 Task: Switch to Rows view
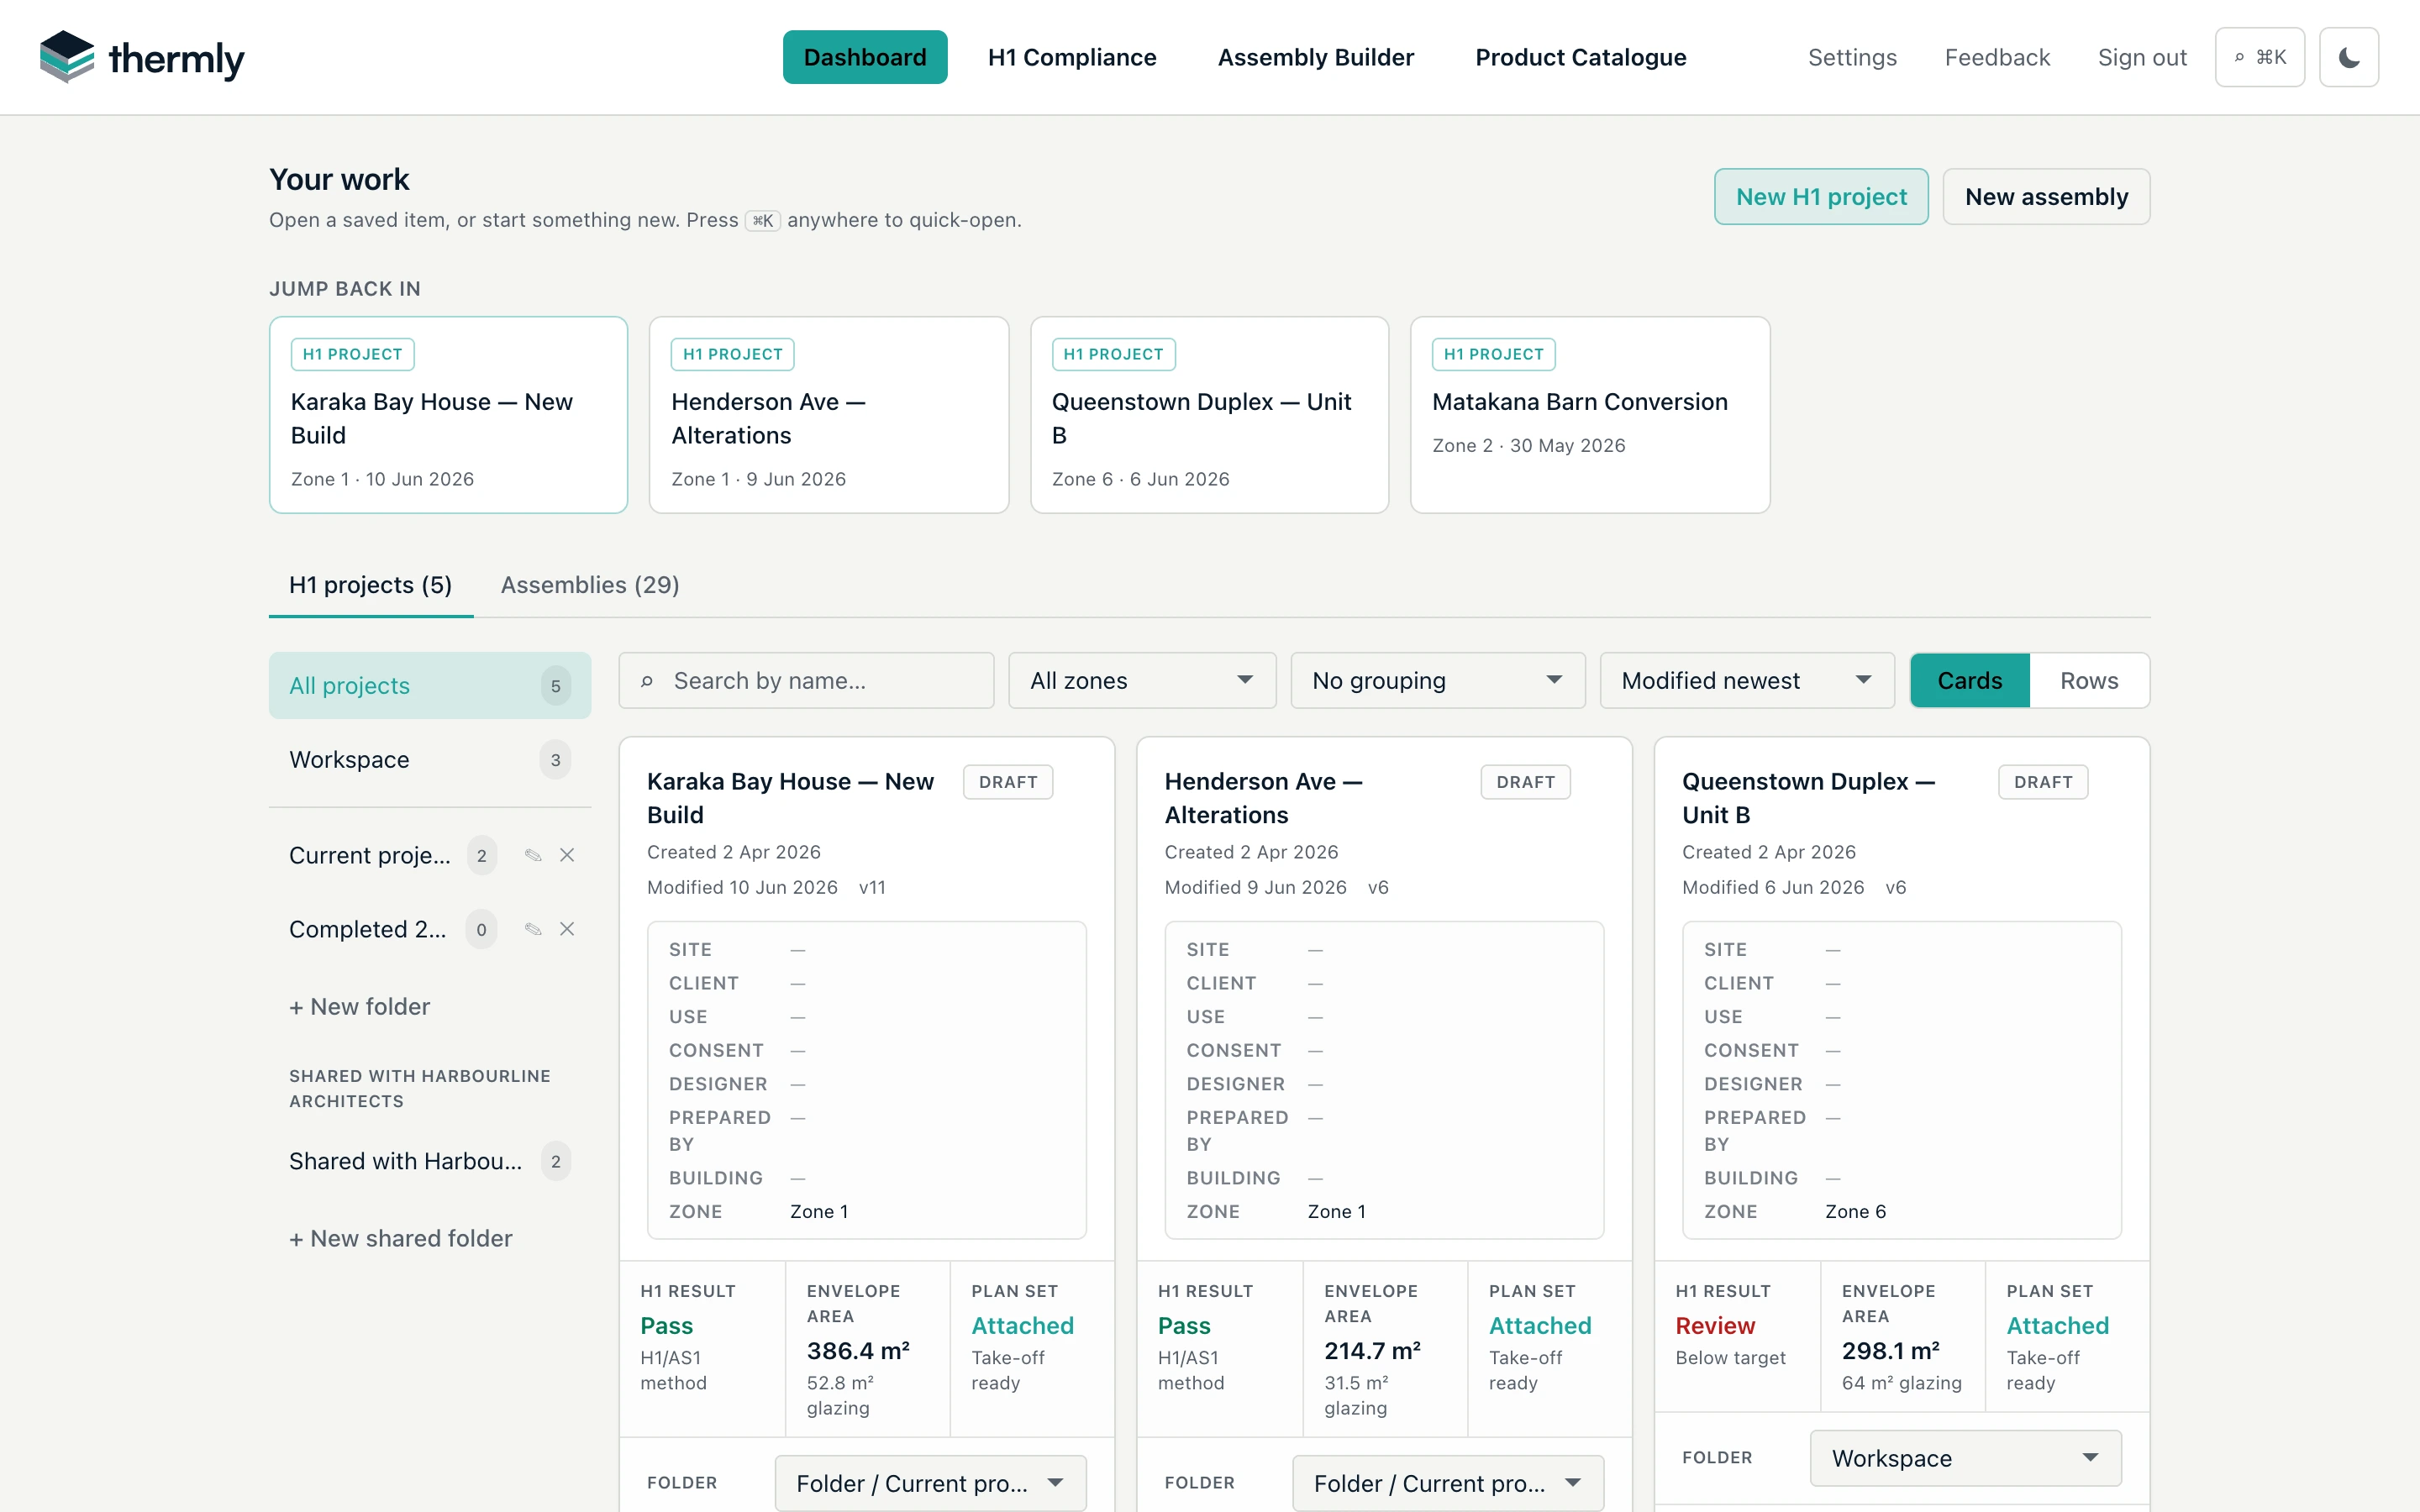click(x=2089, y=680)
